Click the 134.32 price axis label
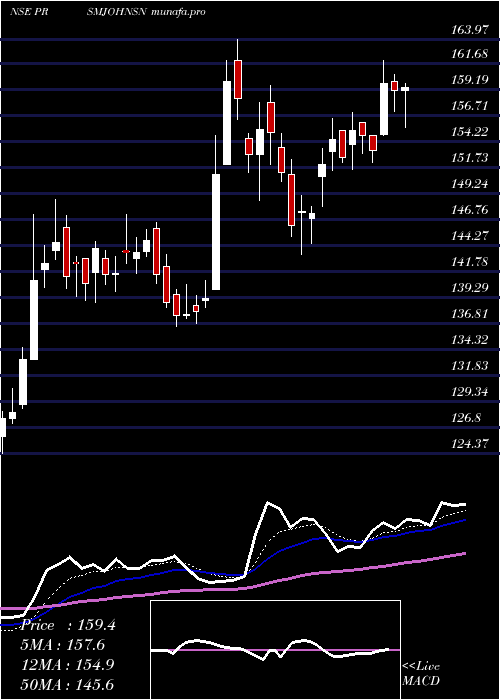This screenshot has width=500, height=700. tap(469, 340)
